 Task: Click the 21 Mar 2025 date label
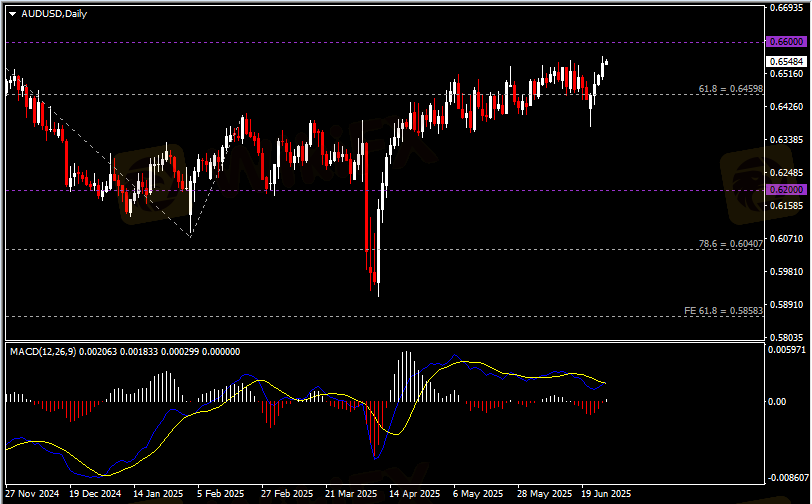[x=351, y=494]
